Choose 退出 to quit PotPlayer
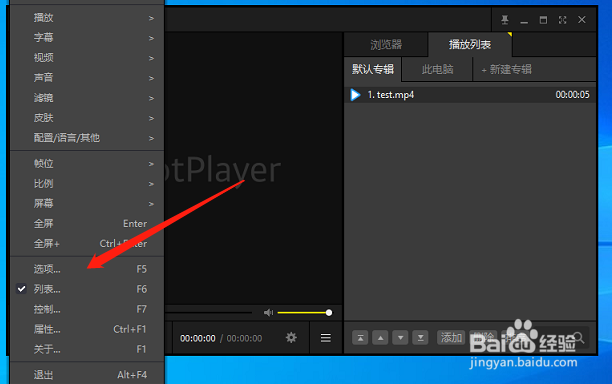 (x=87, y=375)
